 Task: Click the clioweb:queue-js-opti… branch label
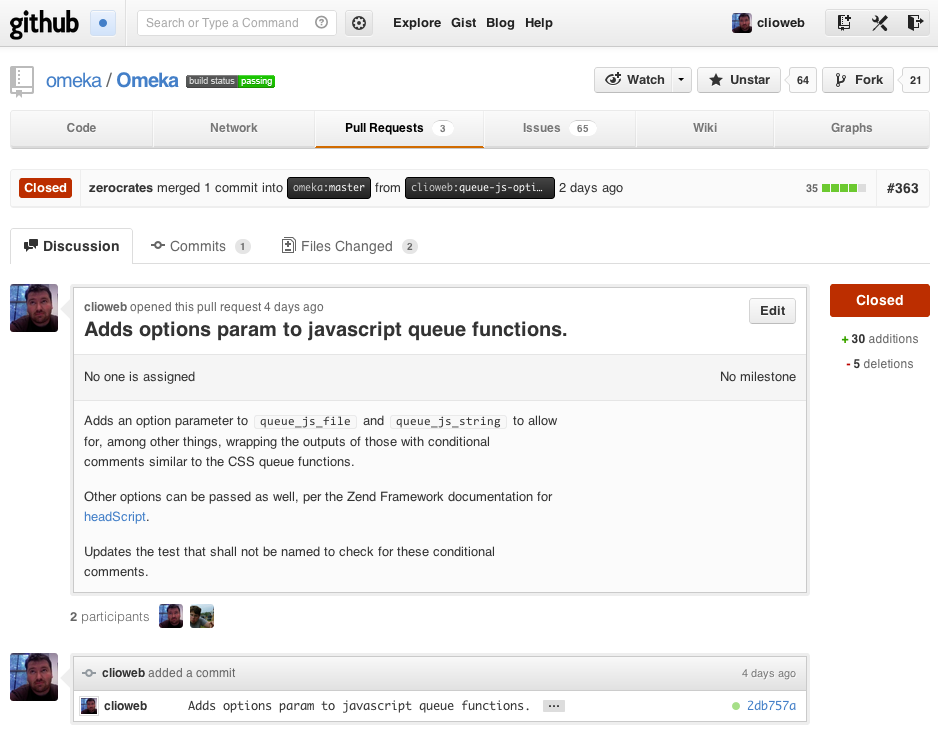point(480,188)
